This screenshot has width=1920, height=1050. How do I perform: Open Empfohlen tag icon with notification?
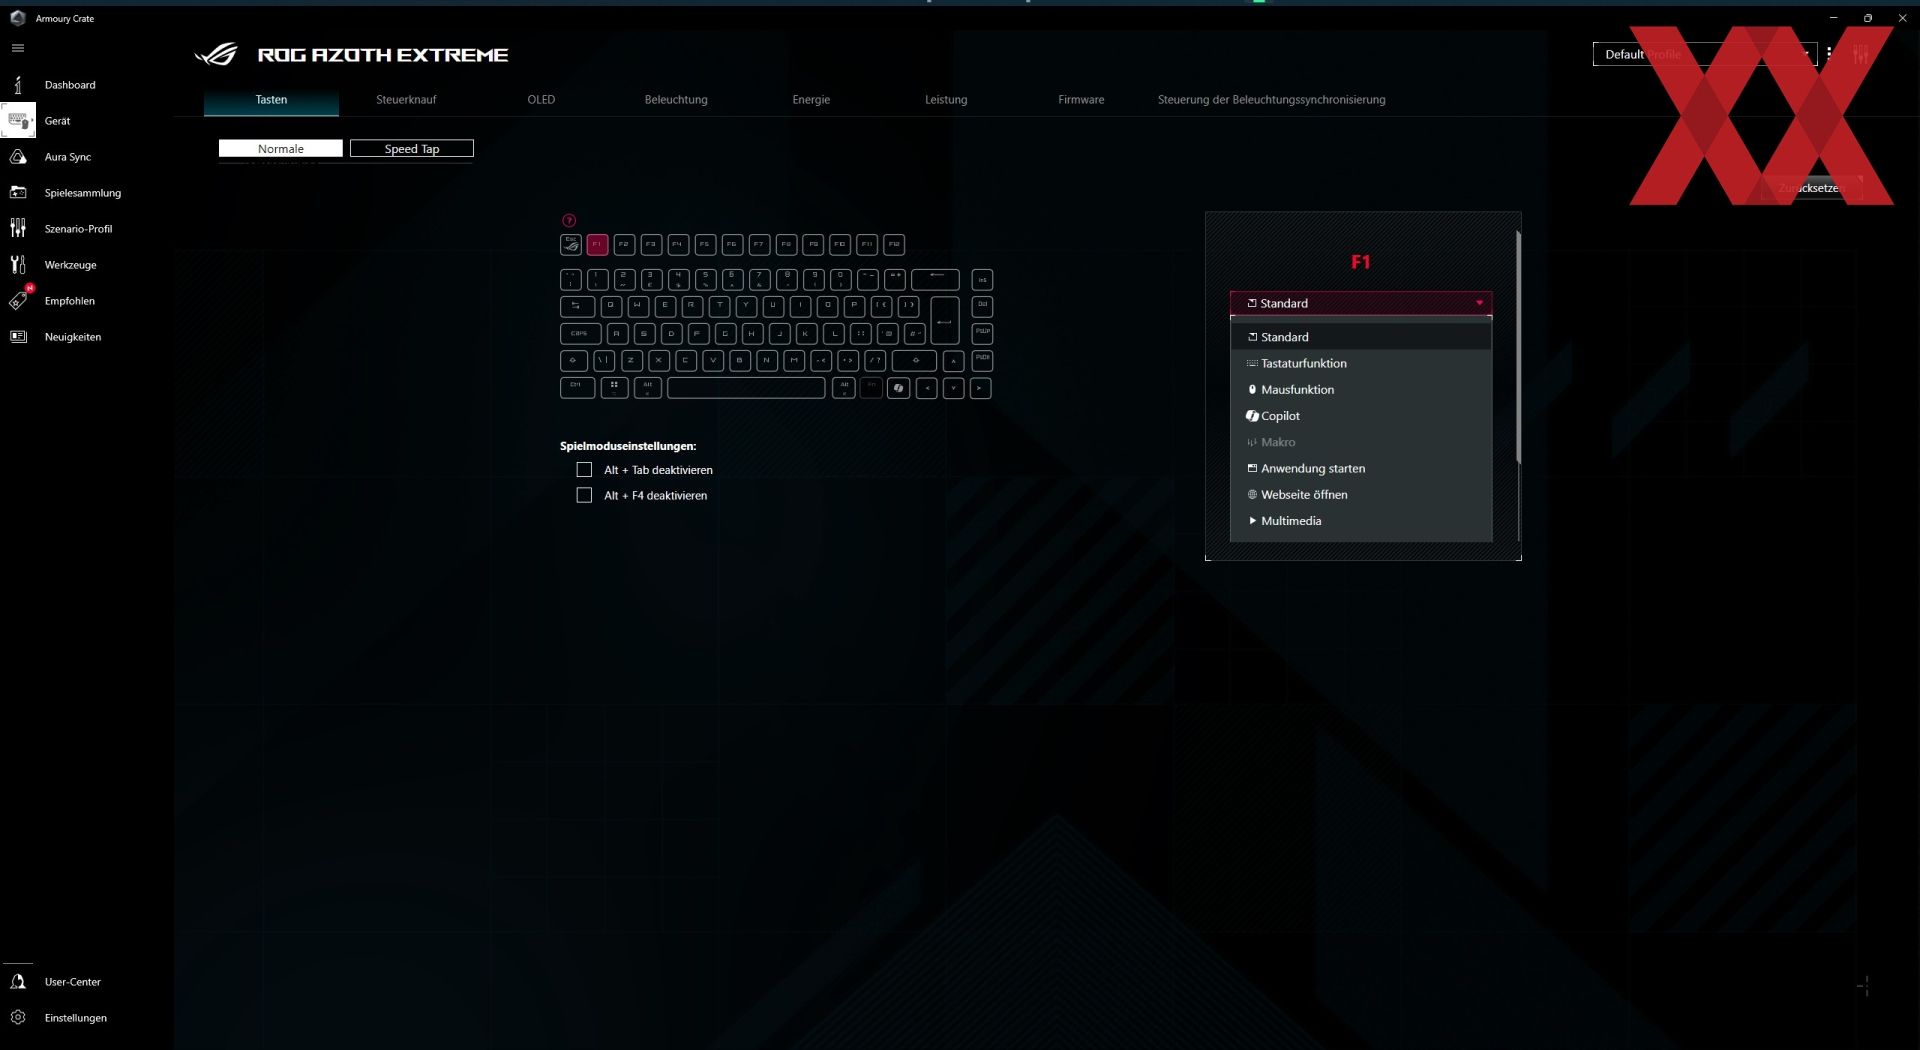[x=18, y=300]
